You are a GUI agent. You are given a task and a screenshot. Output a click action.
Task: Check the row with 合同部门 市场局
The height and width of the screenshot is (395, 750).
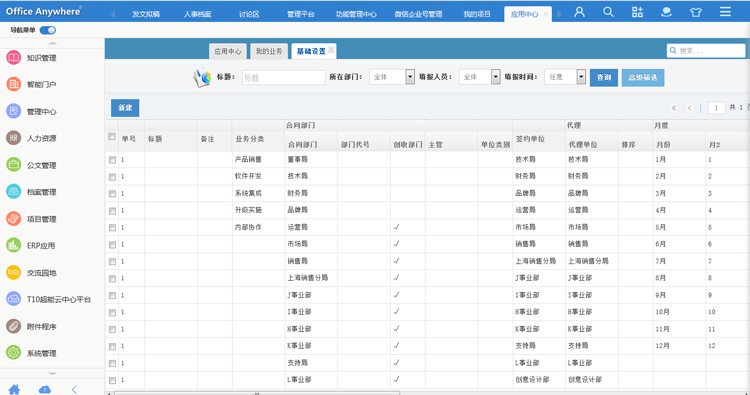[112, 245]
